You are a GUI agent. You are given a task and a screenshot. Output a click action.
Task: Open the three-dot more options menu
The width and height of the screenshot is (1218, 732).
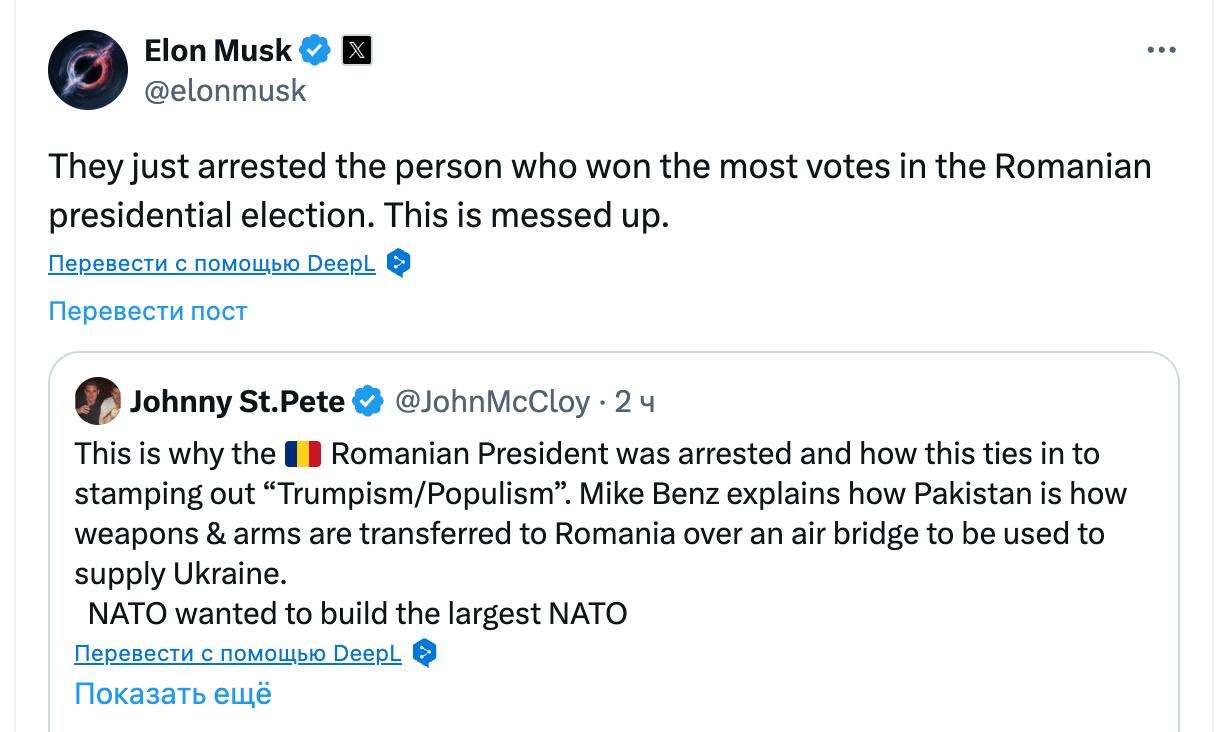point(1161,50)
